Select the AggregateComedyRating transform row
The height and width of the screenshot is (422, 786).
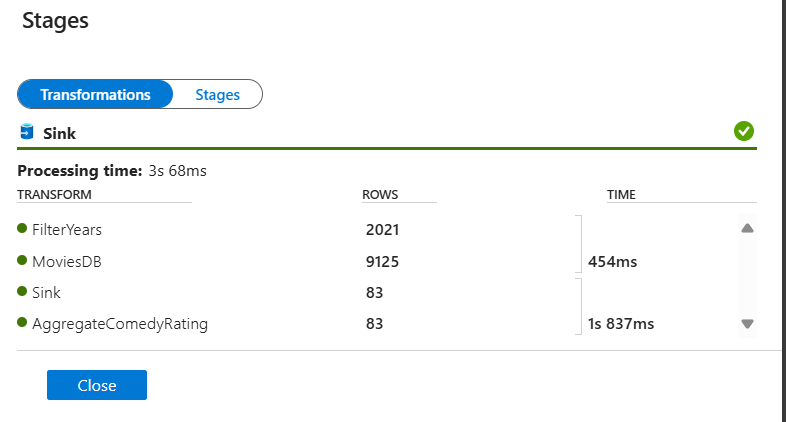[120, 324]
